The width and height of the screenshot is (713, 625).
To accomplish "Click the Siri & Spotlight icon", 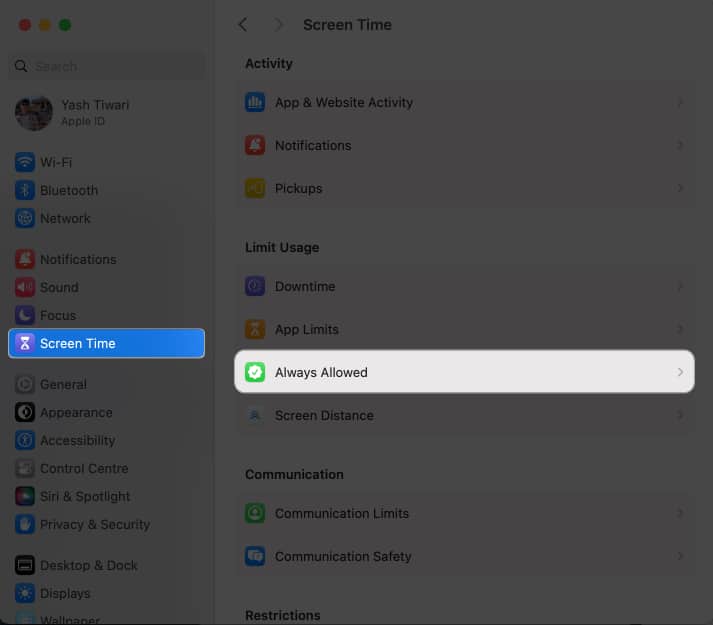I will (x=25, y=496).
